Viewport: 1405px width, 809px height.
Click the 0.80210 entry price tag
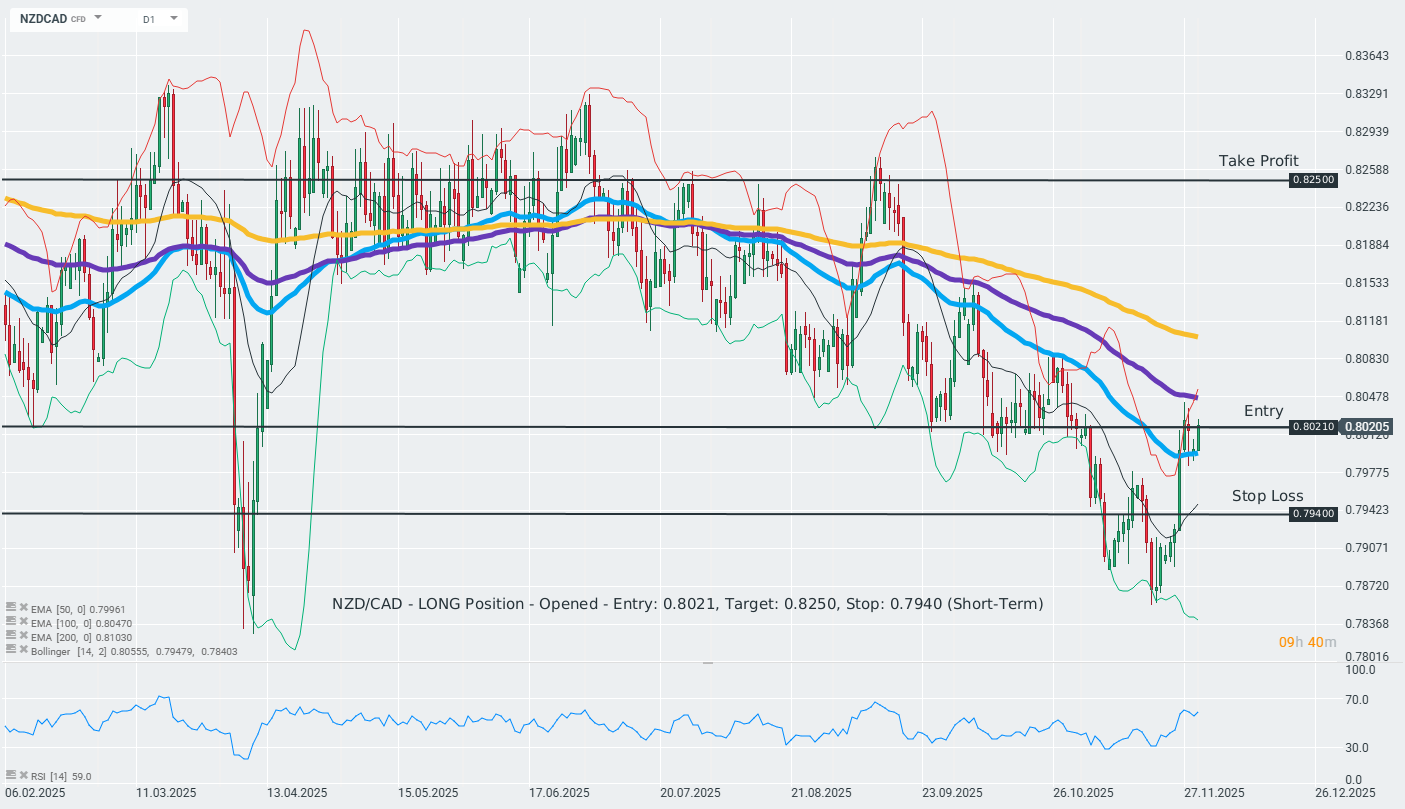1313,427
